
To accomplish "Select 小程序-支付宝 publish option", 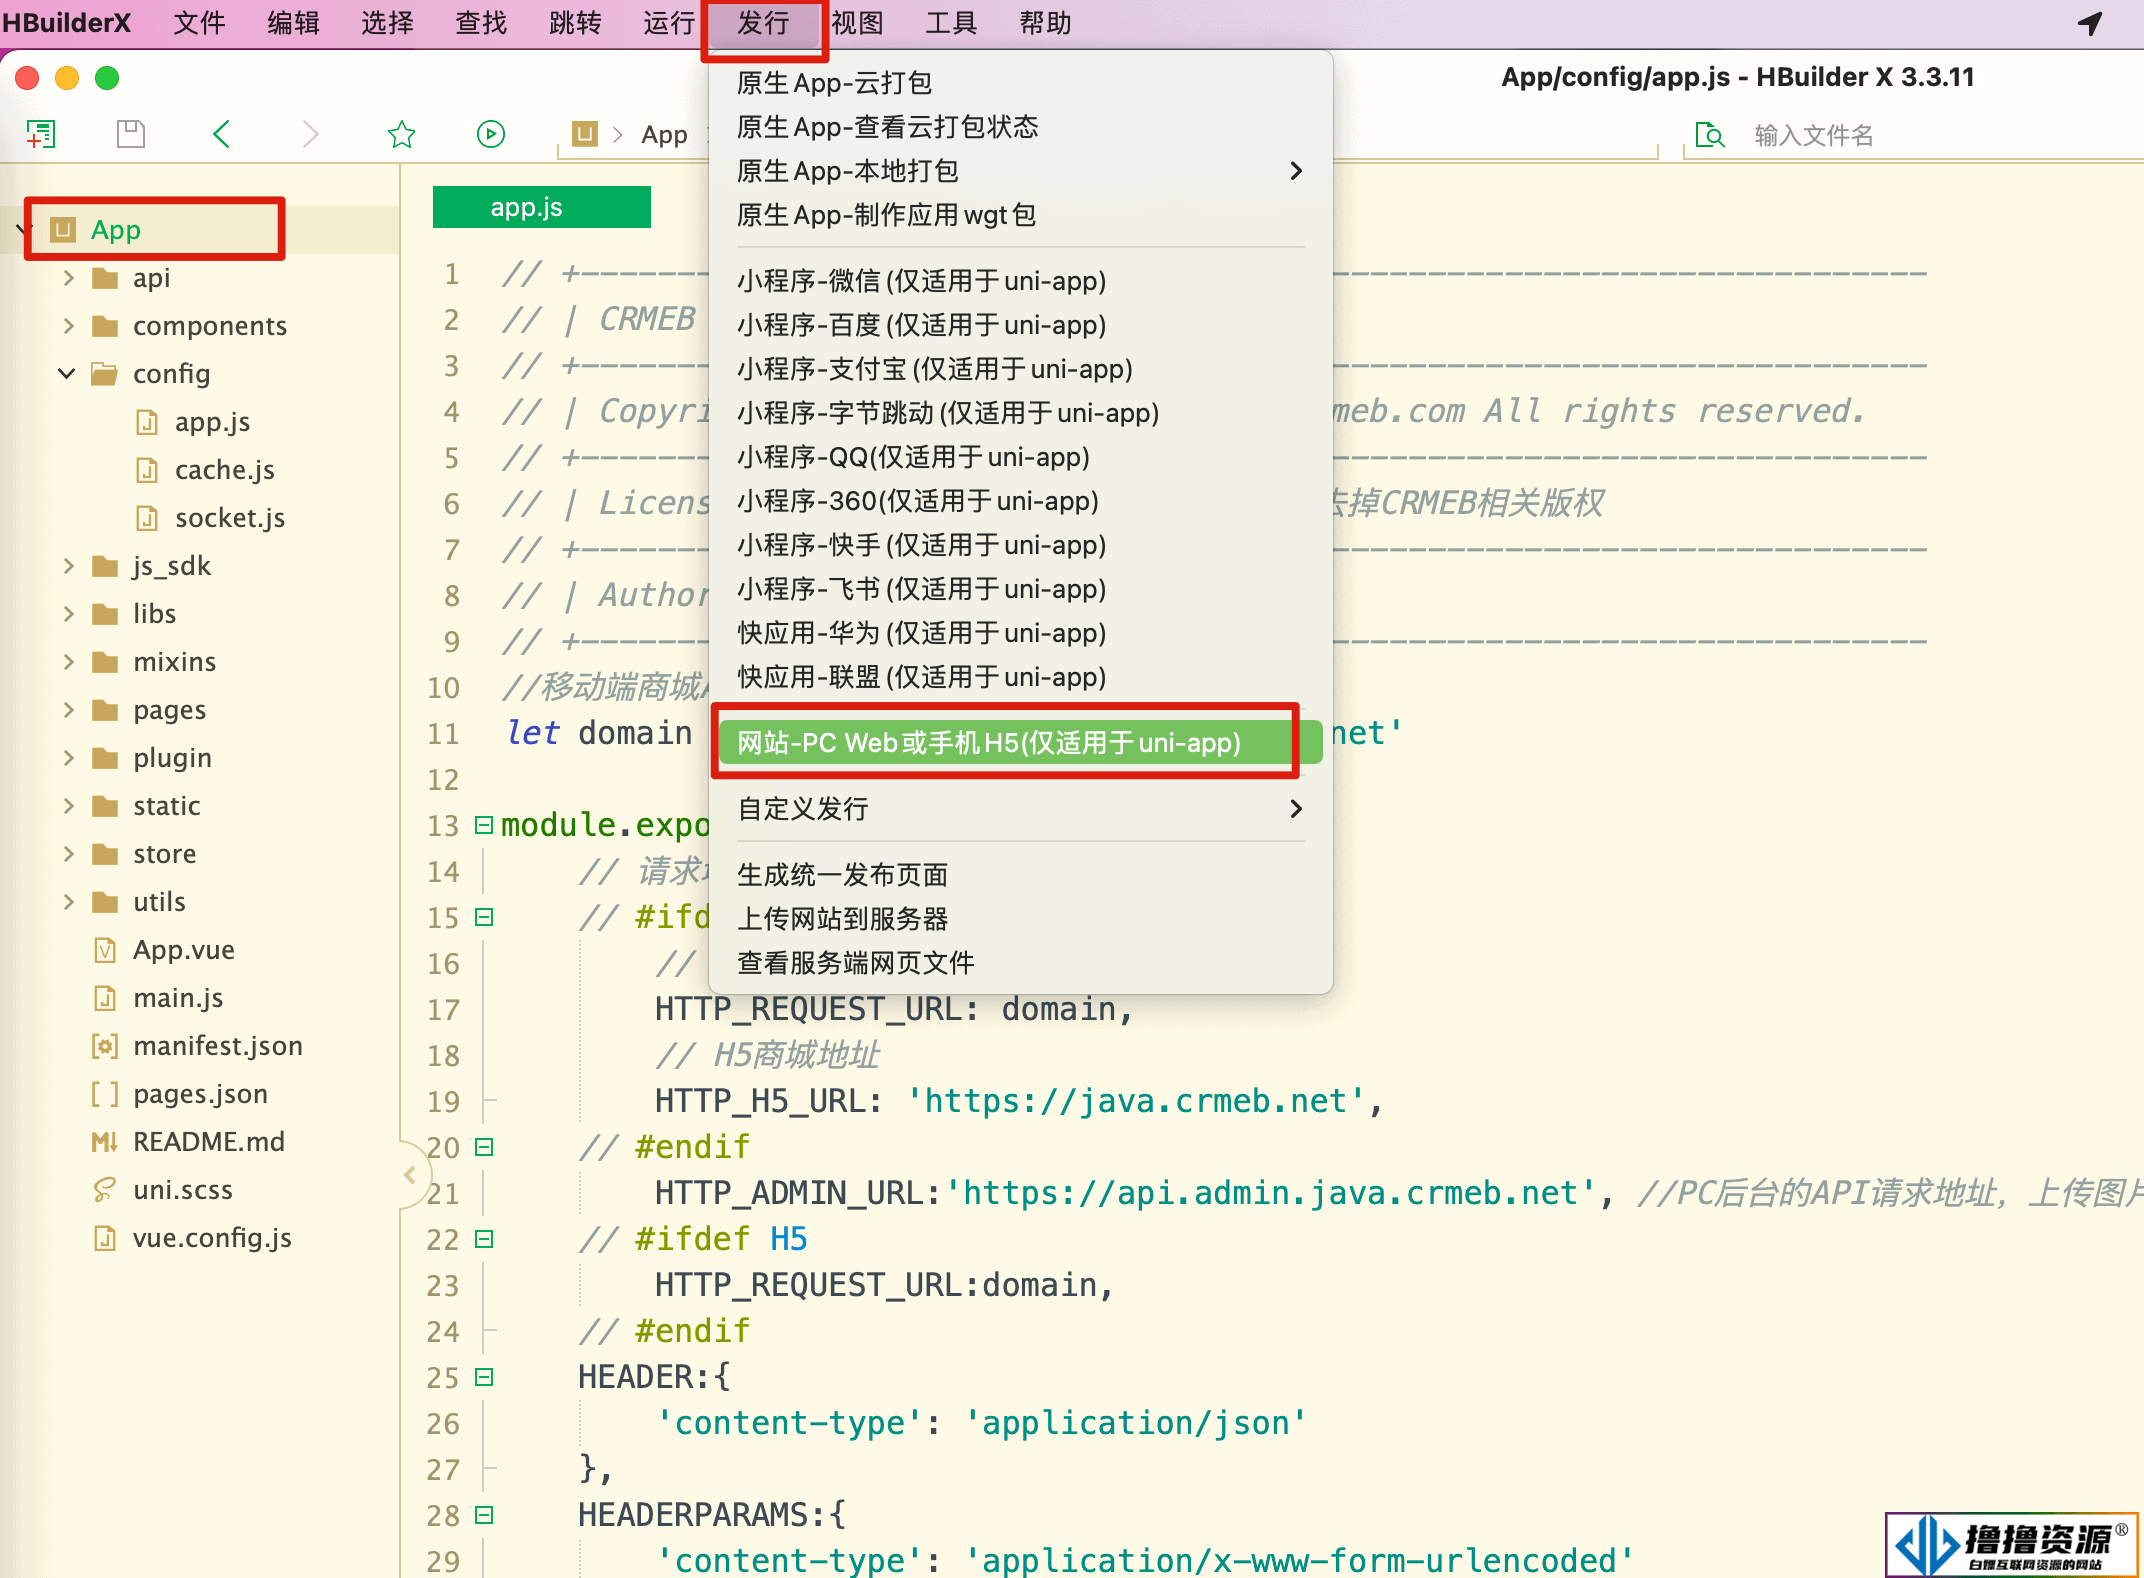I will pyautogui.click(x=1020, y=369).
